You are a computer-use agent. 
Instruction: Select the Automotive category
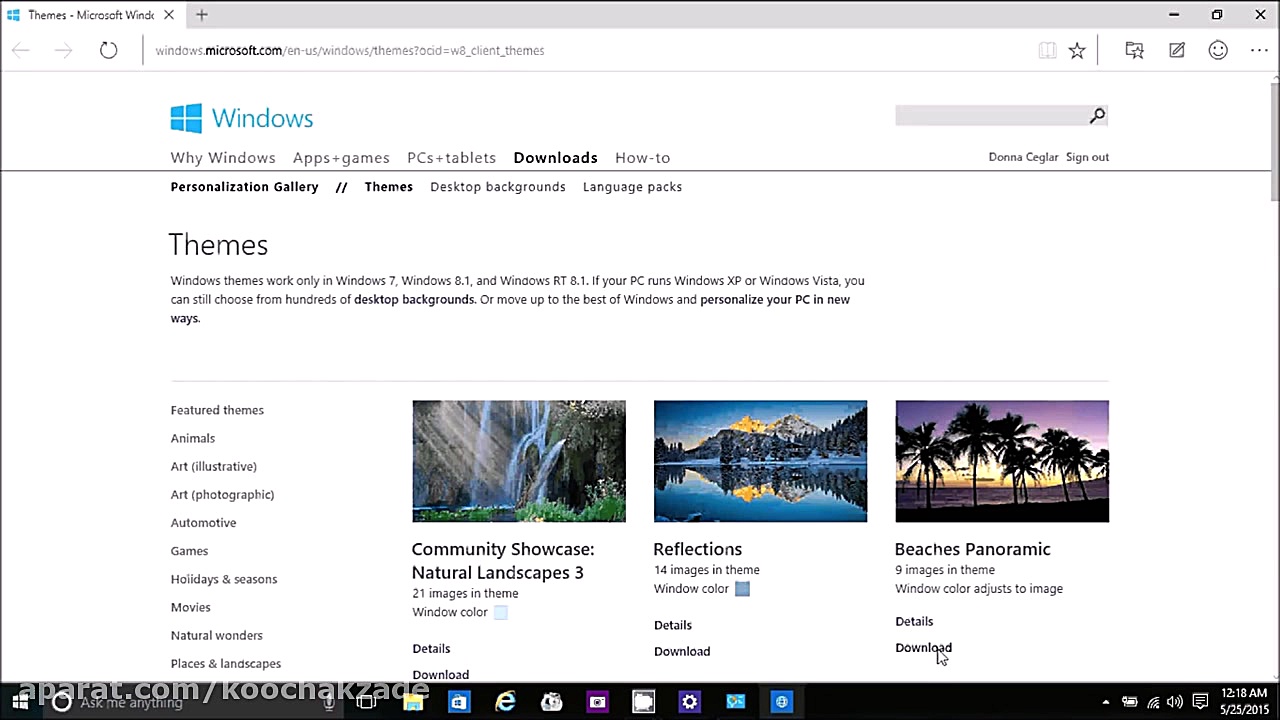click(x=203, y=523)
